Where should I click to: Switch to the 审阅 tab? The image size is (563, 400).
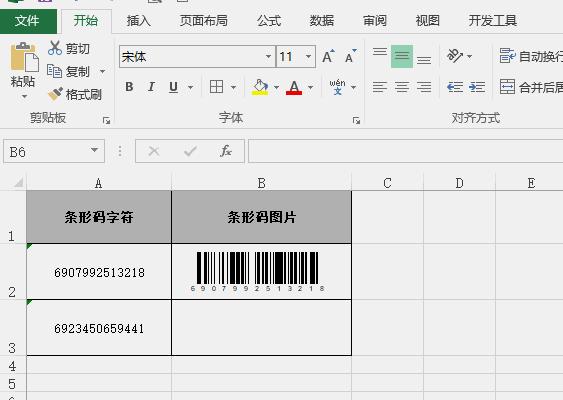pos(374,21)
